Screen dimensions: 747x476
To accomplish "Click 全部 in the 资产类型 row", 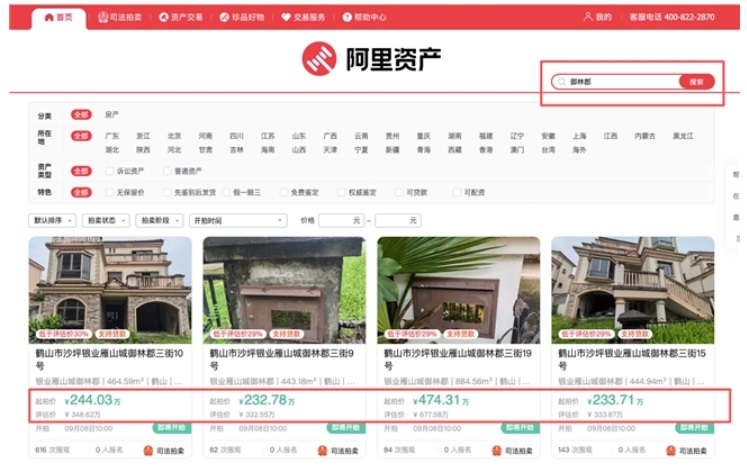I will coord(81,171).
